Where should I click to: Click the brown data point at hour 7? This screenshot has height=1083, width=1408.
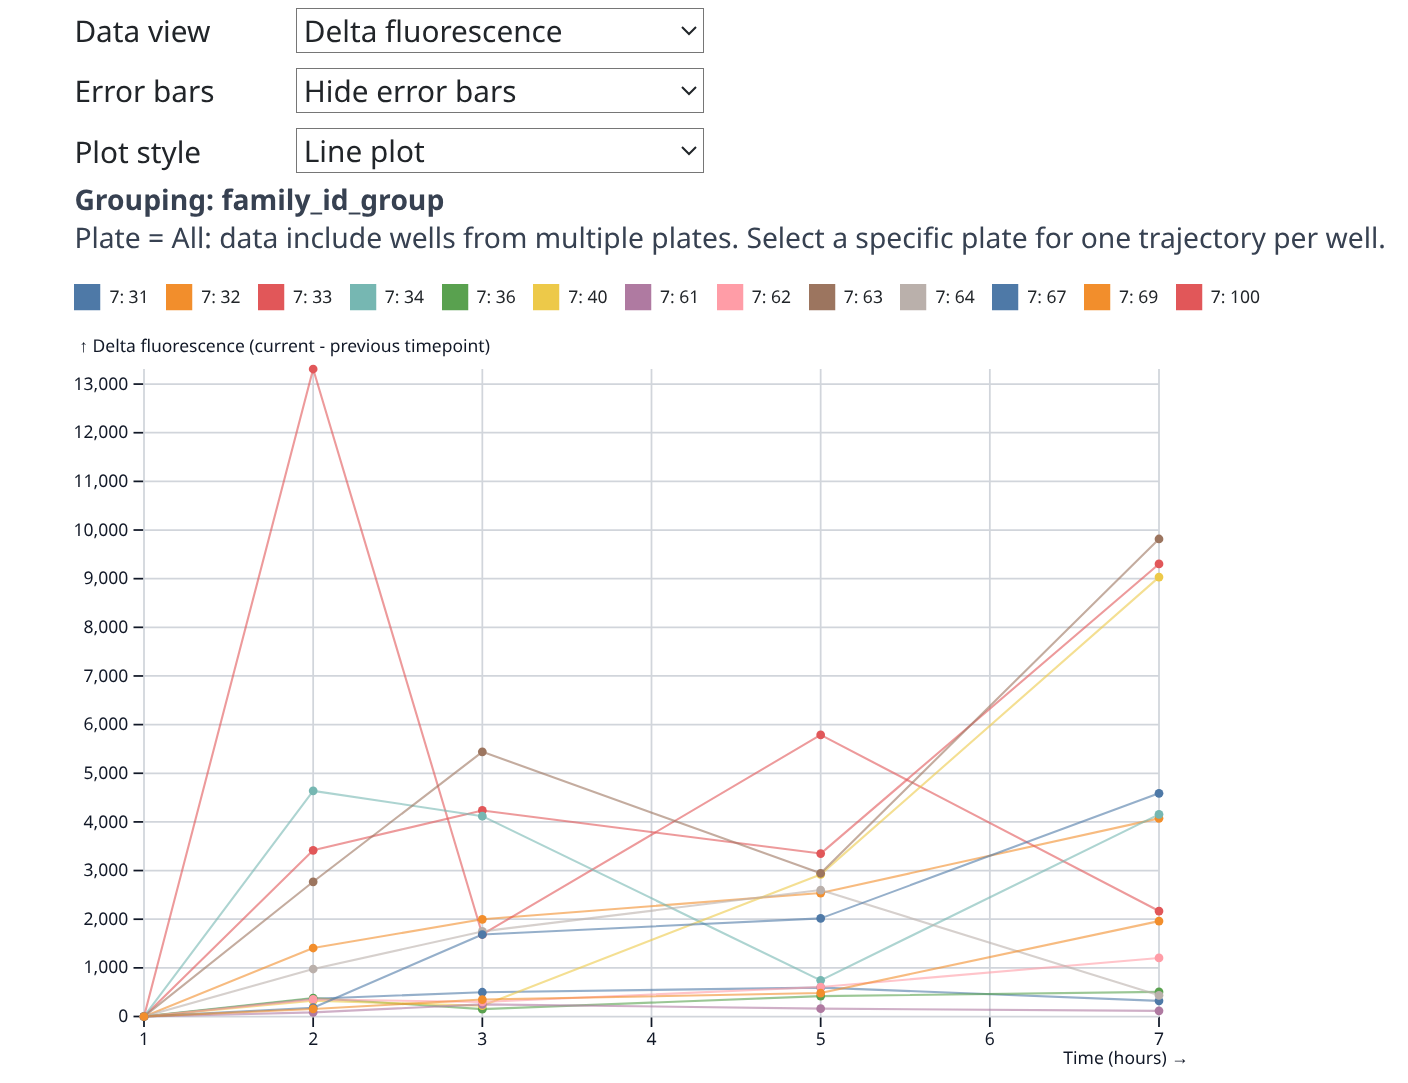coord(1159,539)
